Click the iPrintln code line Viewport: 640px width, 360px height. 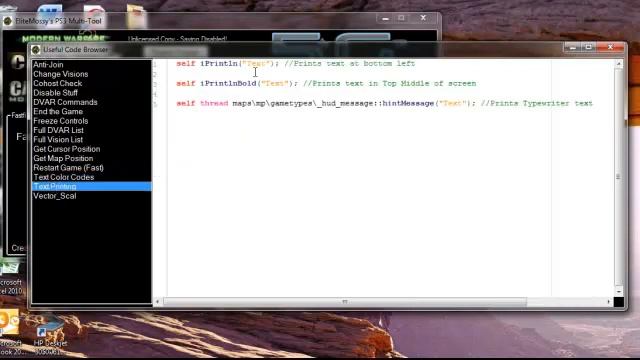(296, 64)
